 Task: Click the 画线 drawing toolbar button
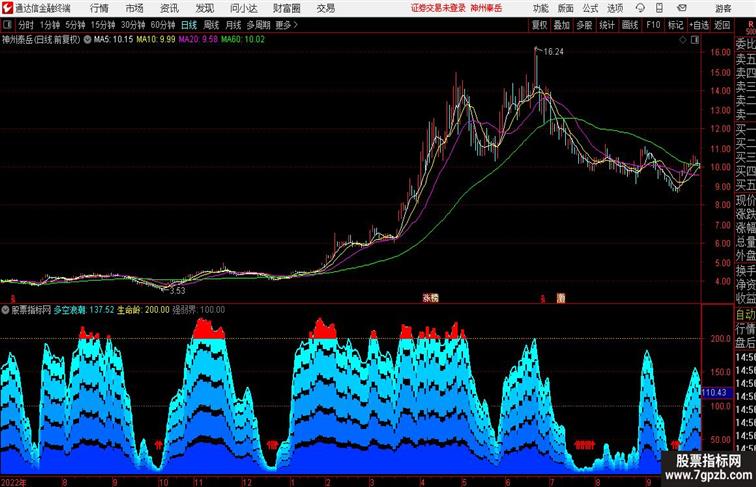(630, 25)
